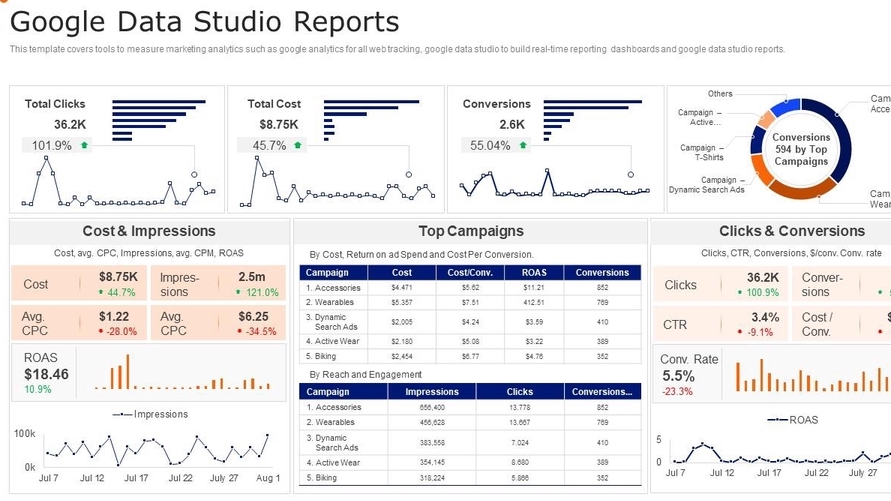Image resolution: width=891 pixels, height=501 pixels.
Task: Click the $4,471 cost cell for Accessories
Action: point(402,288)
